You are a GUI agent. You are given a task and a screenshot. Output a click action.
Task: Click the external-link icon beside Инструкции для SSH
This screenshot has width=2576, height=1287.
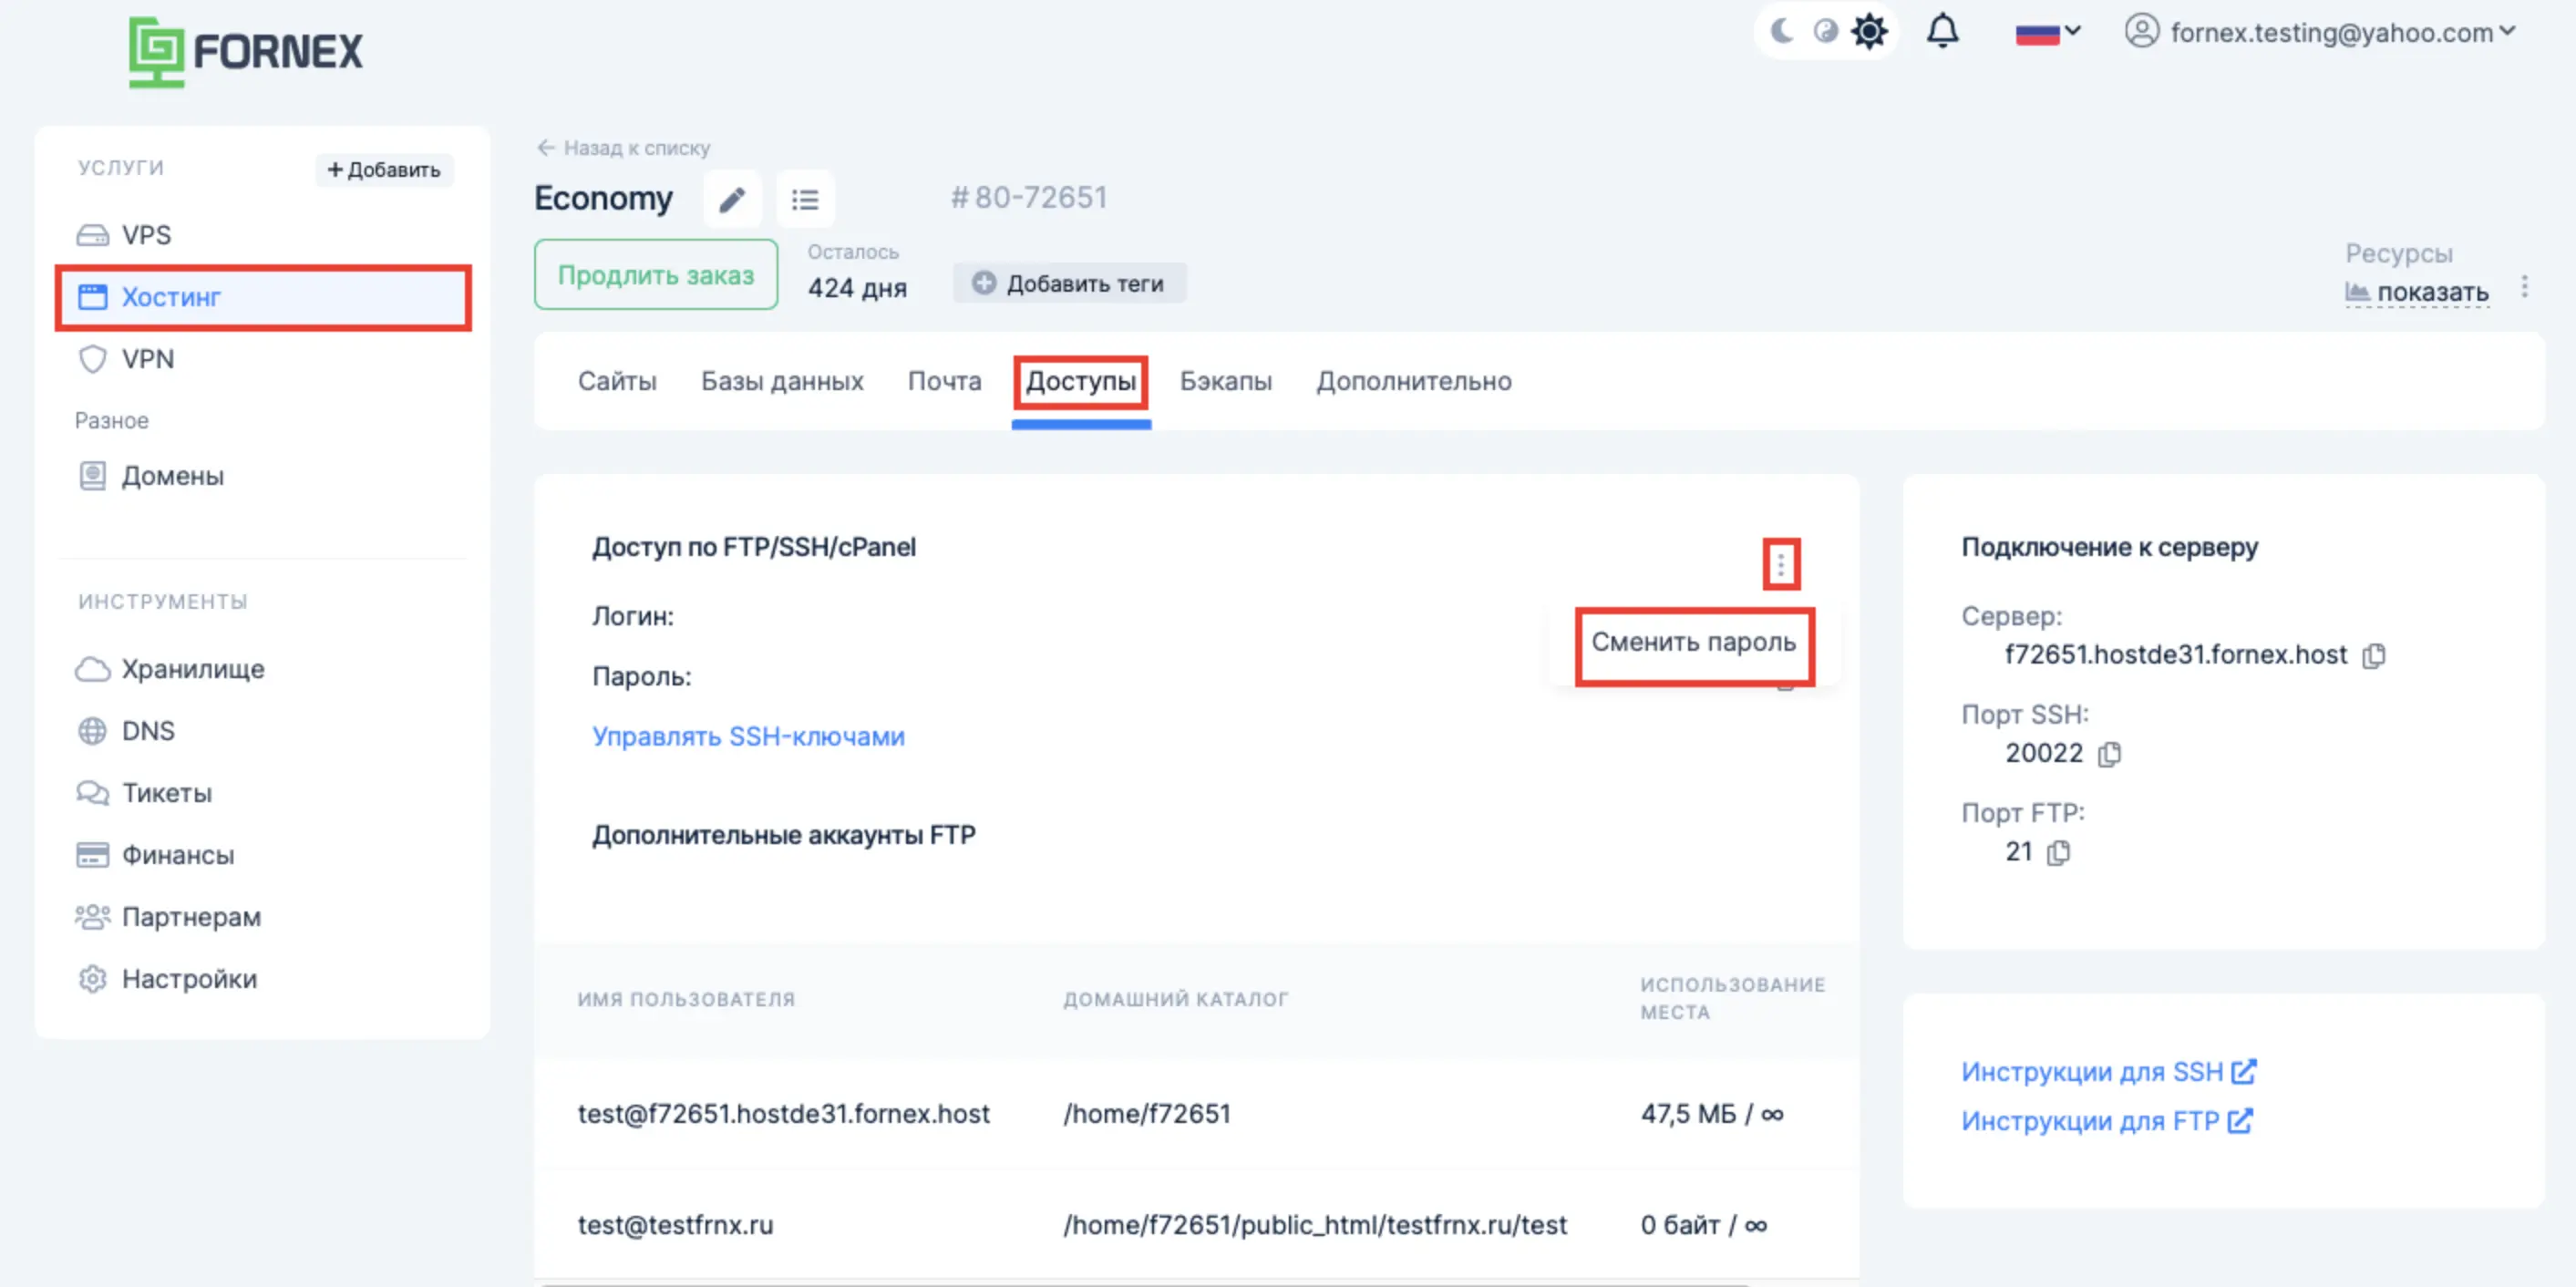2243,1072
